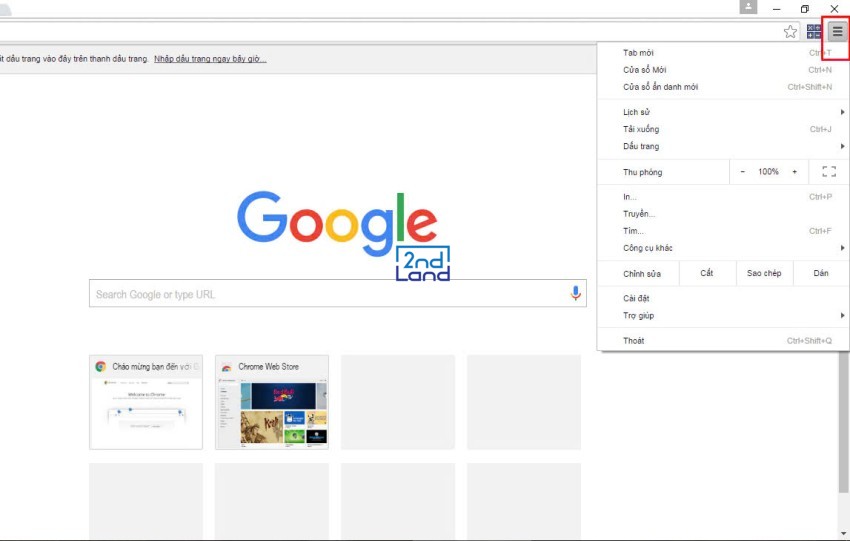Choose 'Truyền...' cast menu item
The height and width of the screenshot is (541, 850).
click(724, 214)
